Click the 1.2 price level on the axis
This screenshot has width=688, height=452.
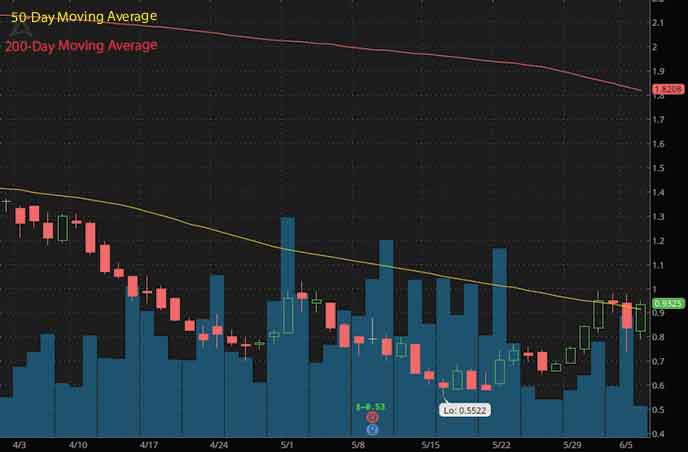(x=658, y=241)
